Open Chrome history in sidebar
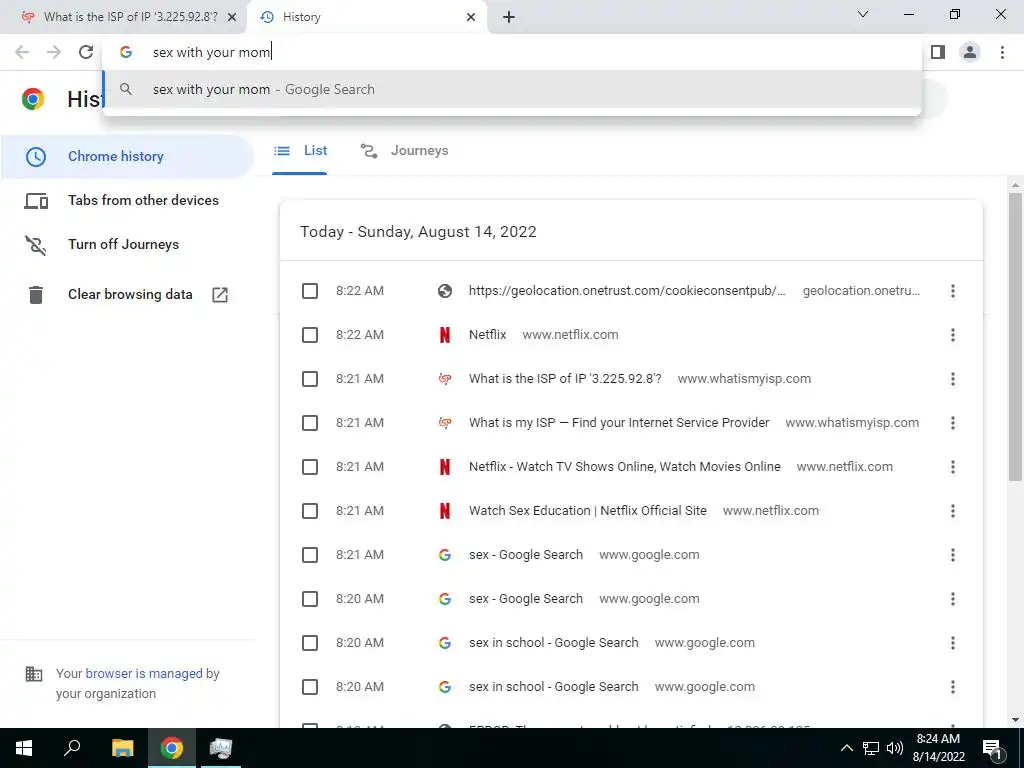 [x=127, y=157]
